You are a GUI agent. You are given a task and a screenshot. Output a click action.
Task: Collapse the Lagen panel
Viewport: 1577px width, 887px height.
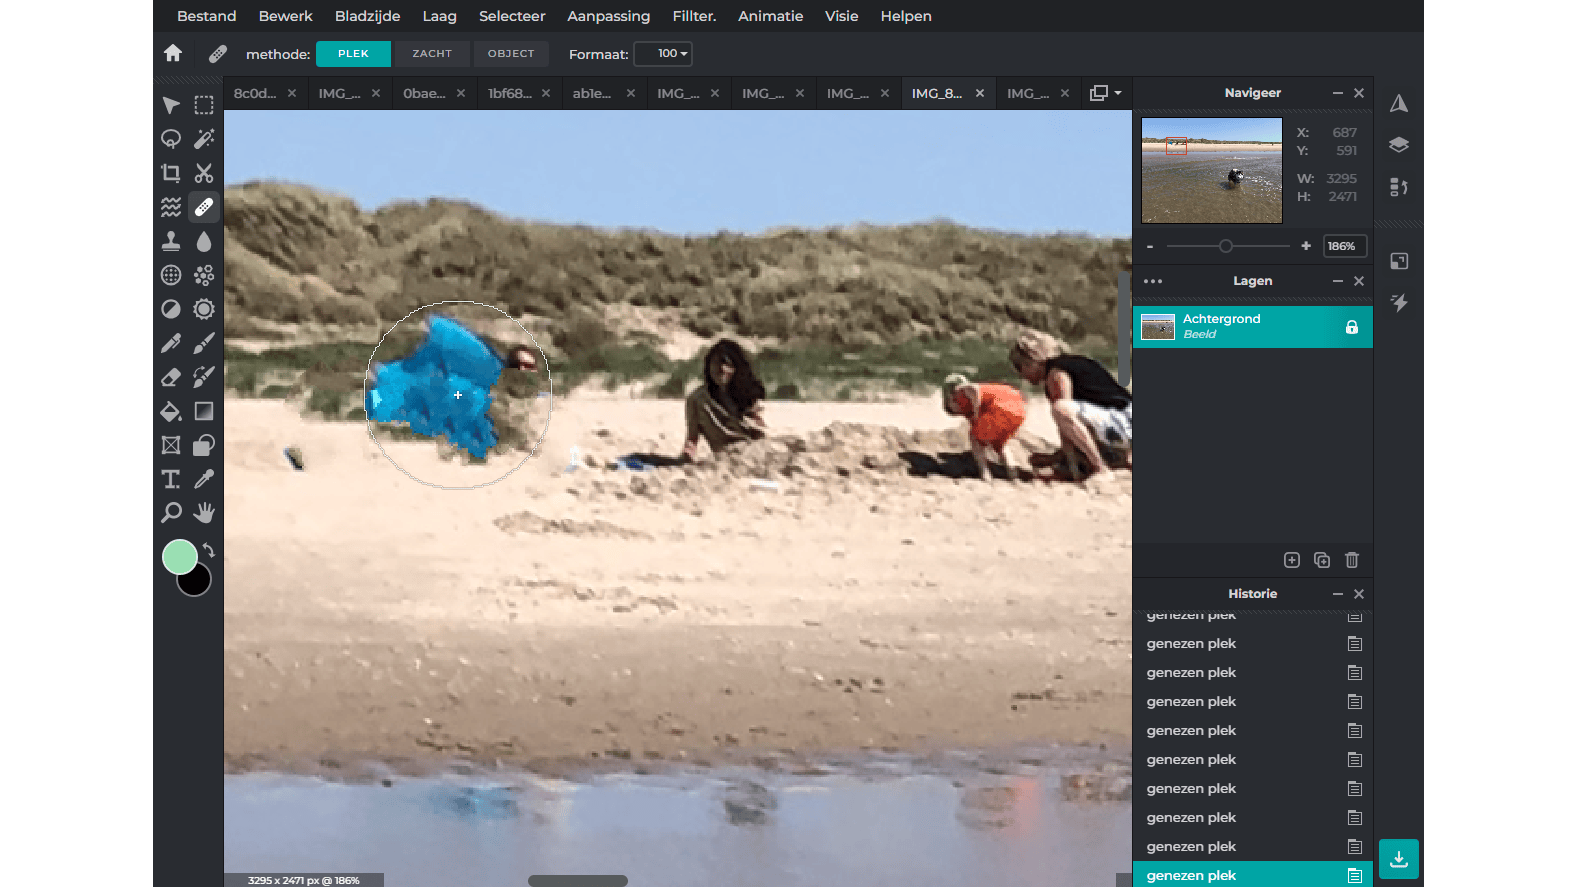tap(1337, 281)
